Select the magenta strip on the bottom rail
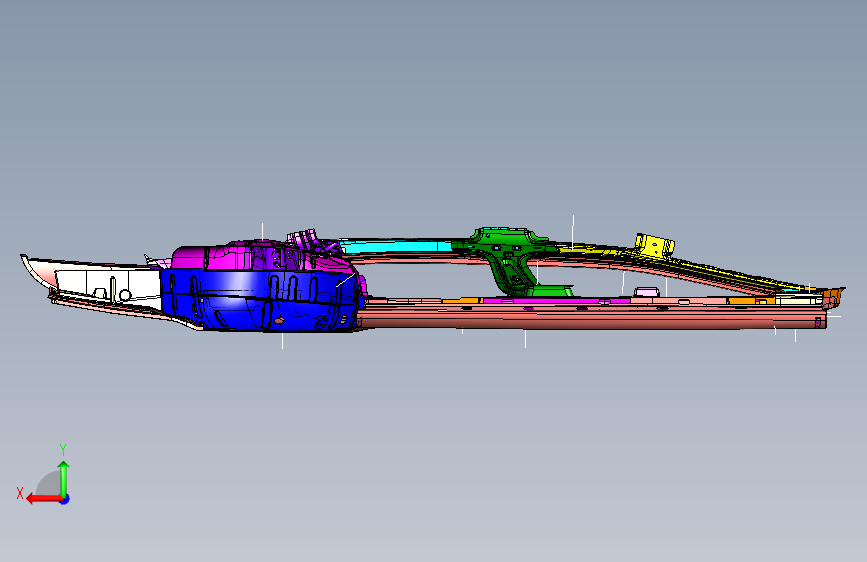This screenshot has height=562, width=867. pyautogui.click(x=556, y=301)
